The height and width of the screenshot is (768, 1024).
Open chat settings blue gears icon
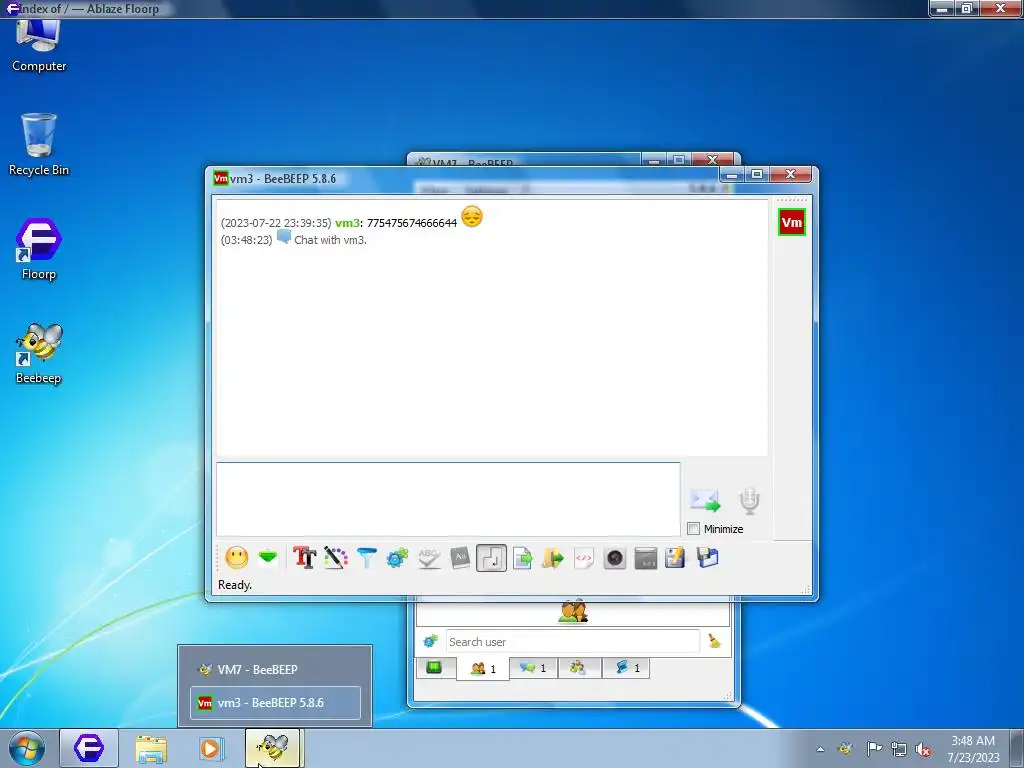(x=397, y=558)
